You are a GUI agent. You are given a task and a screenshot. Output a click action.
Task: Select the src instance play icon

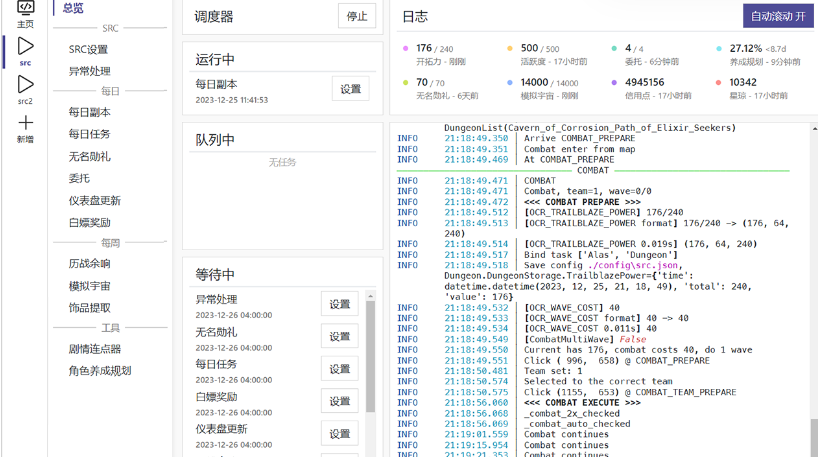pos(25,47)
